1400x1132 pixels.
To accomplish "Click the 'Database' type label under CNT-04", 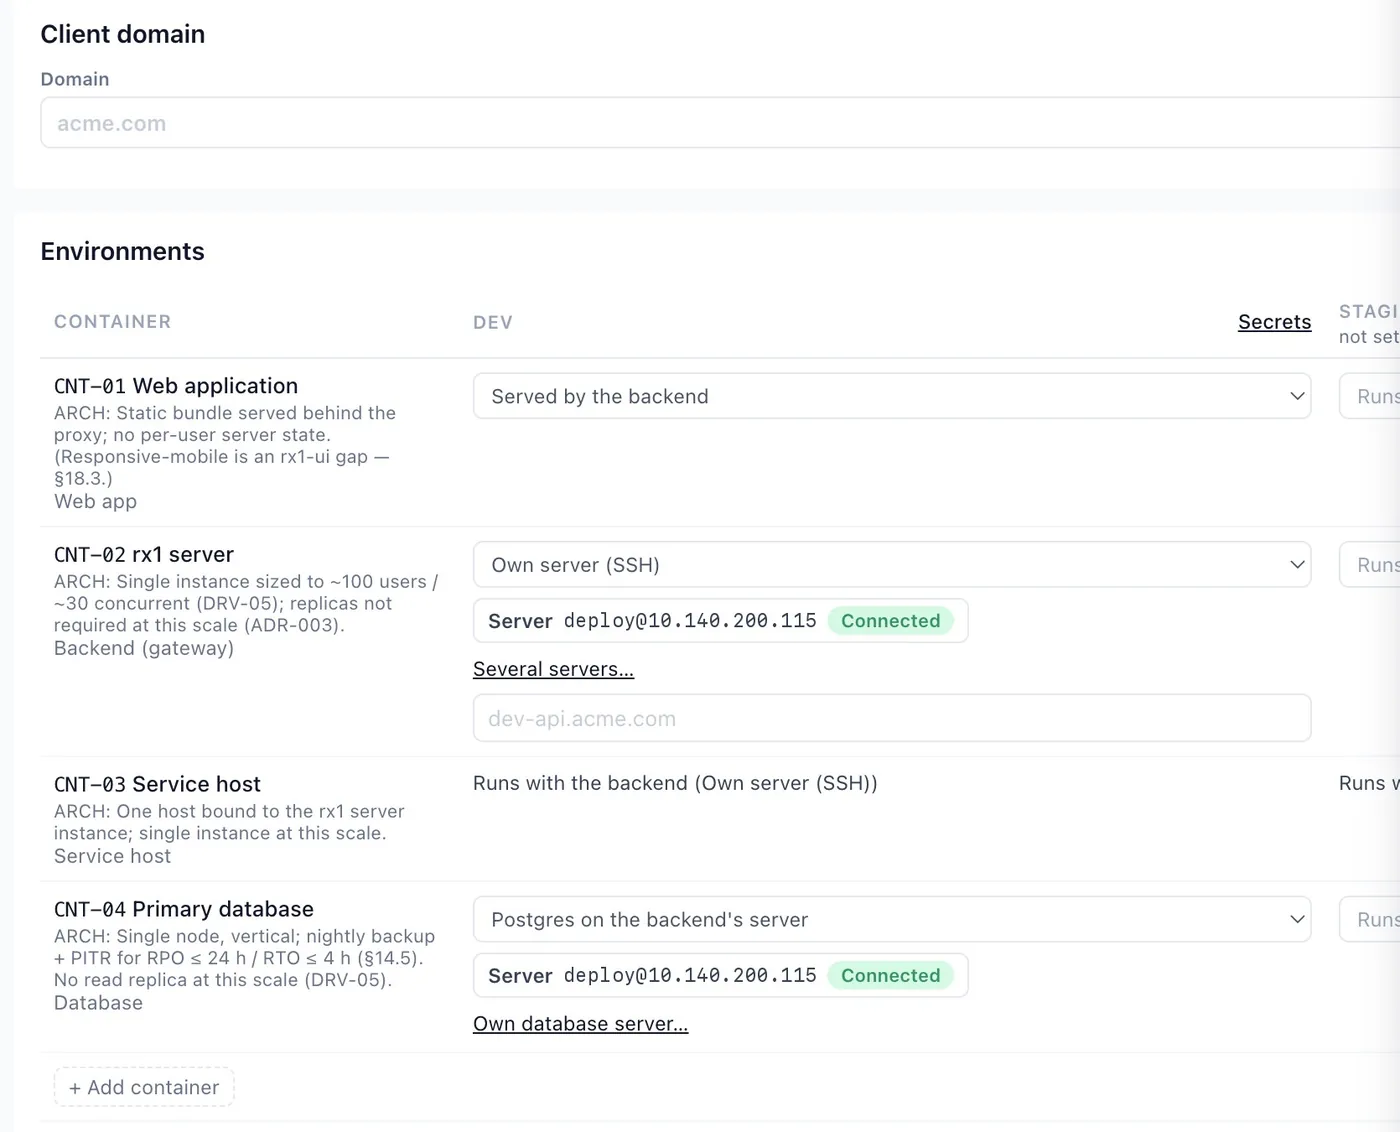I will 98,1003.
